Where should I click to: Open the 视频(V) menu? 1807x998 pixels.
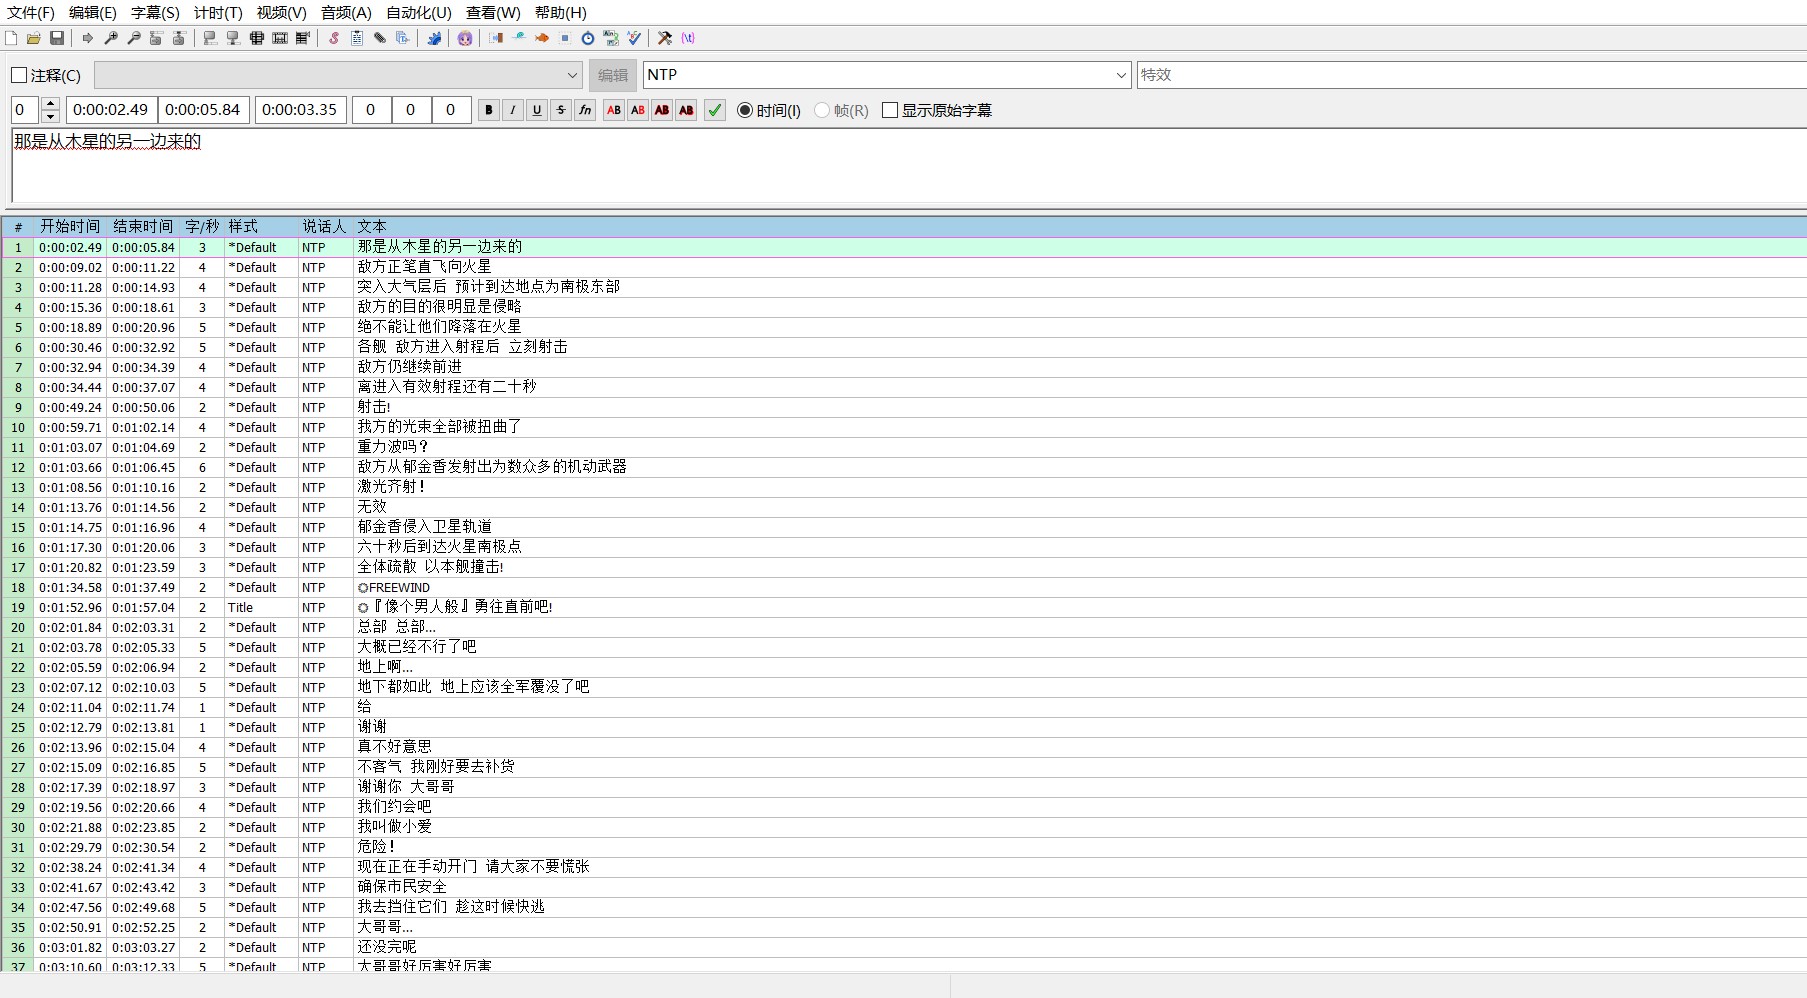(x=281, y=13)
